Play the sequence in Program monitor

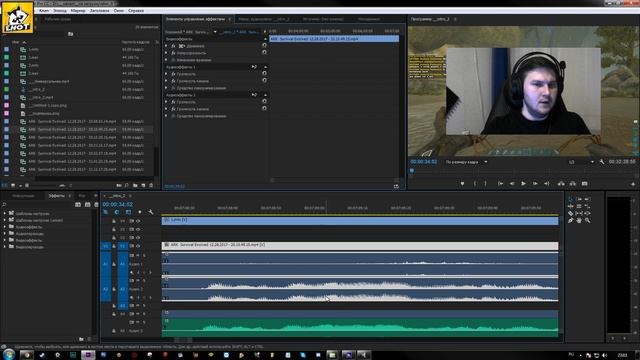pyautogui.click(x=523, y=184)
